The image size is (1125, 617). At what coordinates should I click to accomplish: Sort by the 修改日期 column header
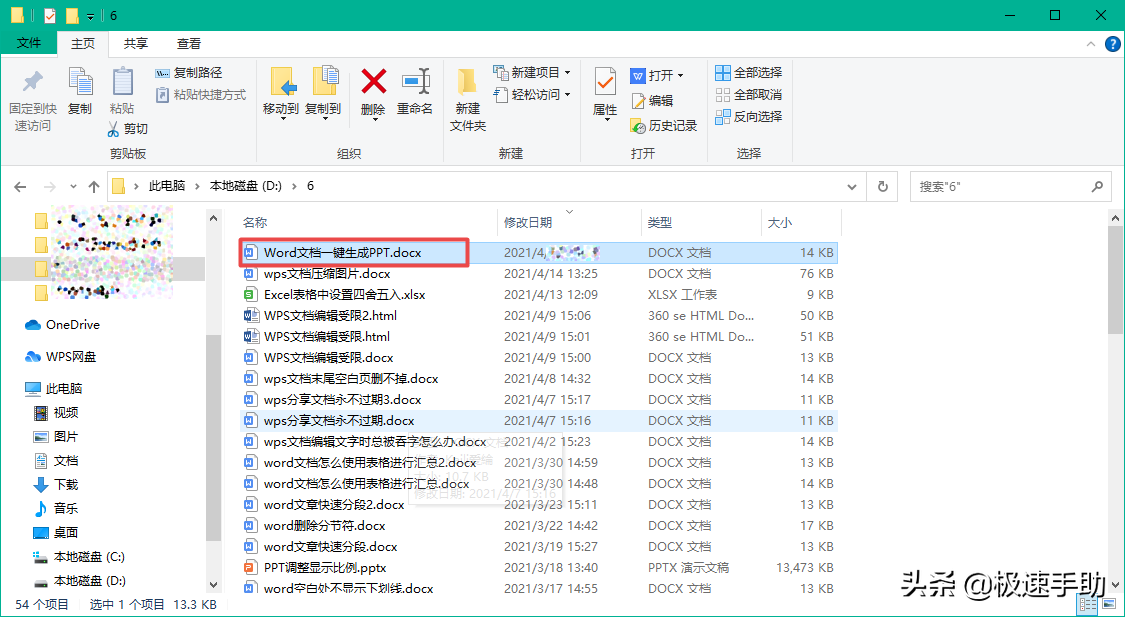point(528,222)
